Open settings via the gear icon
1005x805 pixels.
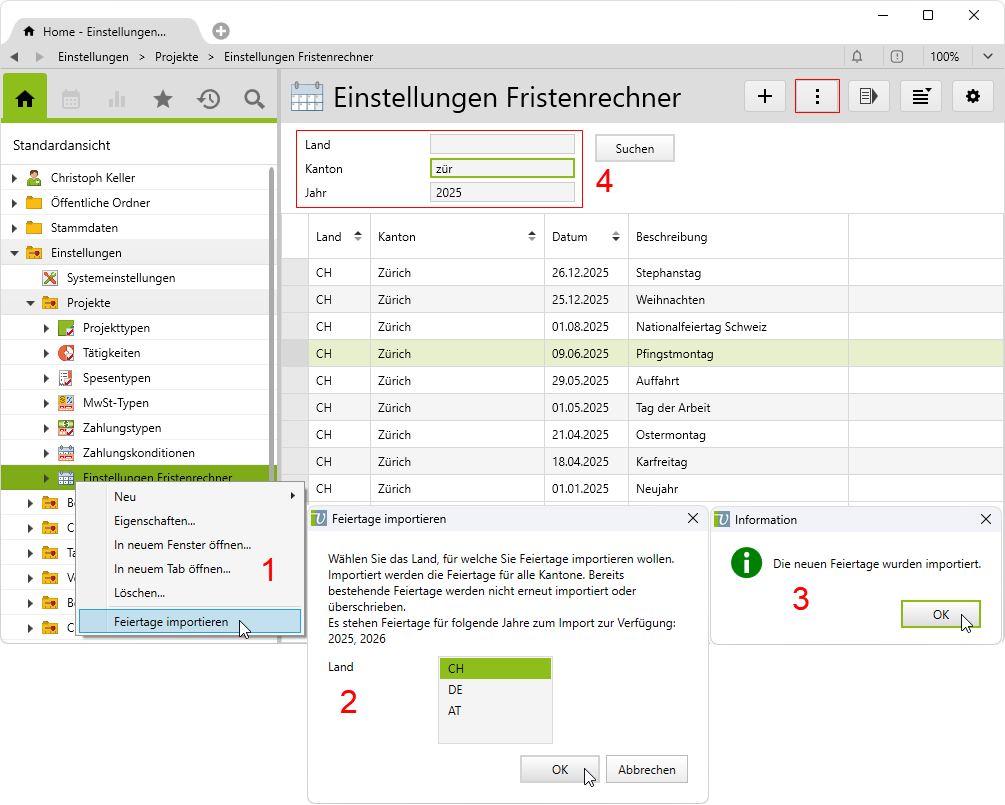[x=972, y=96]
